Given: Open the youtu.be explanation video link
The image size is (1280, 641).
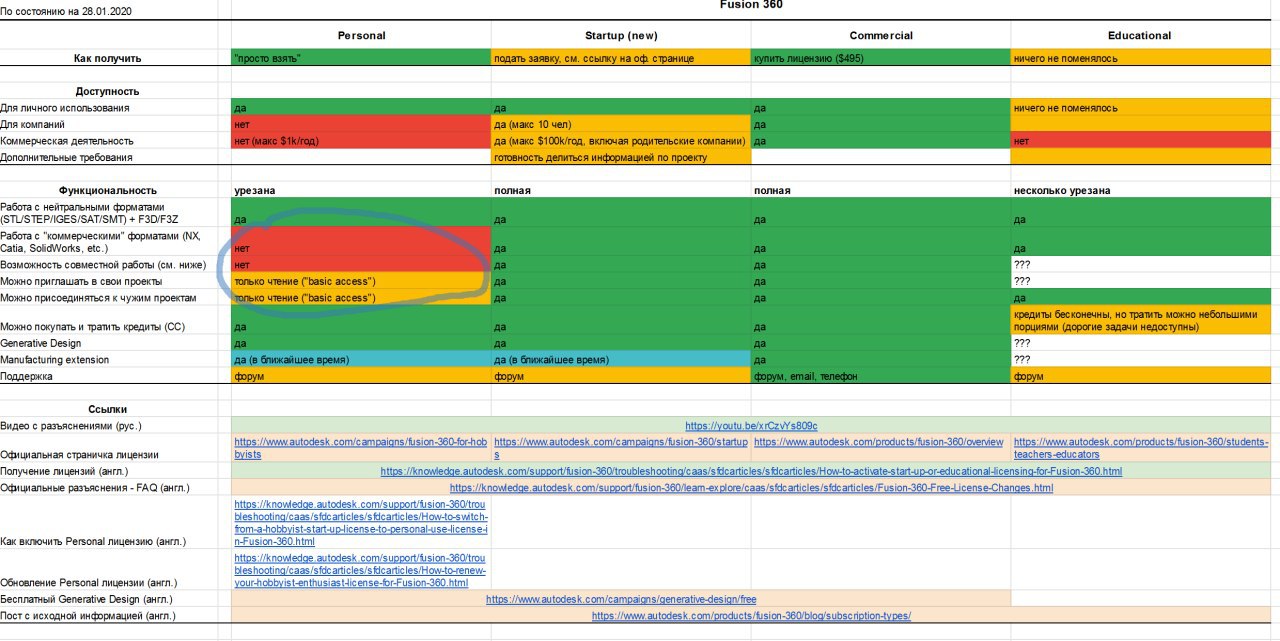Looking at the screenshot, I should (751, 426).
